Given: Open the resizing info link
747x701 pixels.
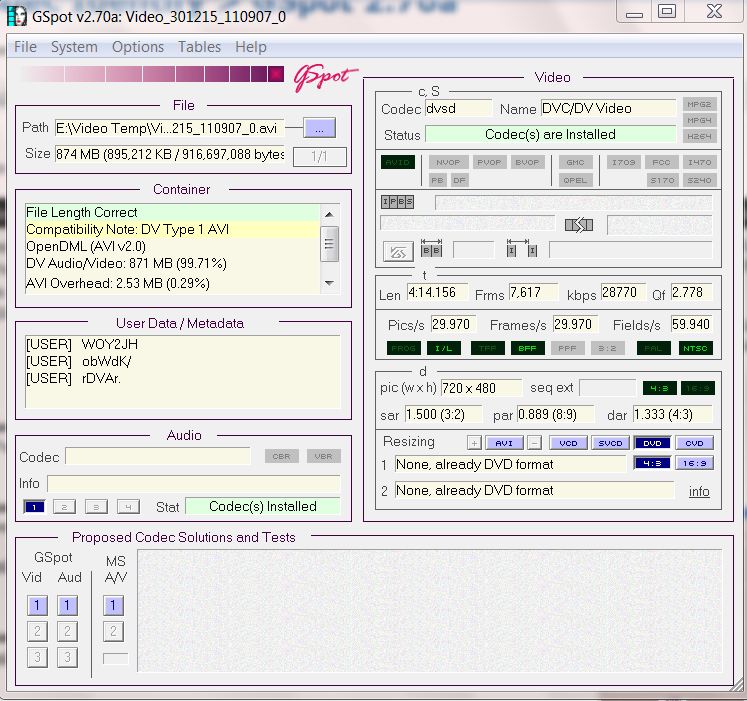Looking at the screenshot, I should tap(699, 491).
